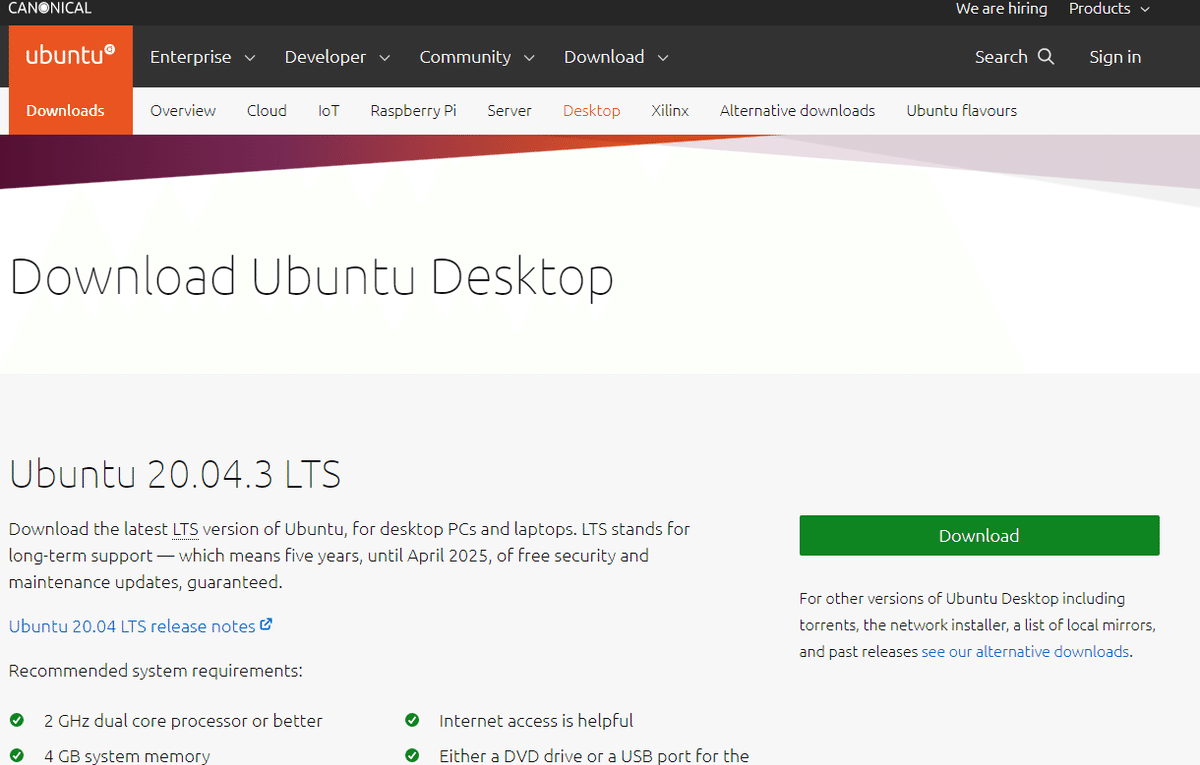Click the checkmark beside 4 GB memory
1200x765 pixels.
point(17,755)
